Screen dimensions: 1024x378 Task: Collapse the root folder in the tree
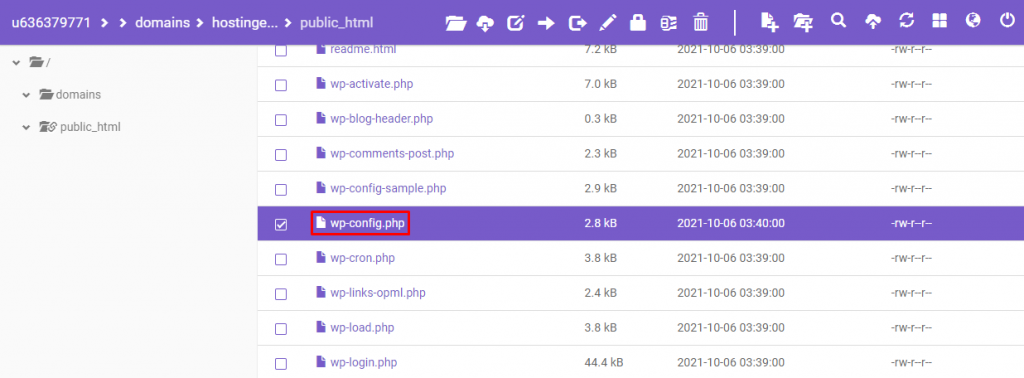click(x=16, y=63)
